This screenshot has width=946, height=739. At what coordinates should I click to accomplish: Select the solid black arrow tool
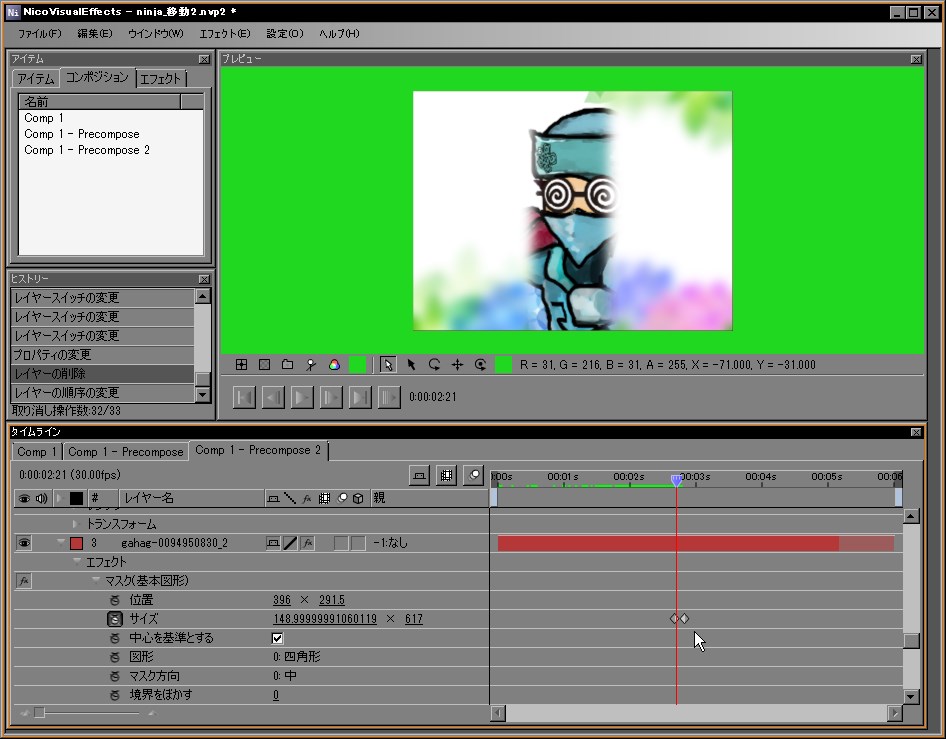point(411,364)
